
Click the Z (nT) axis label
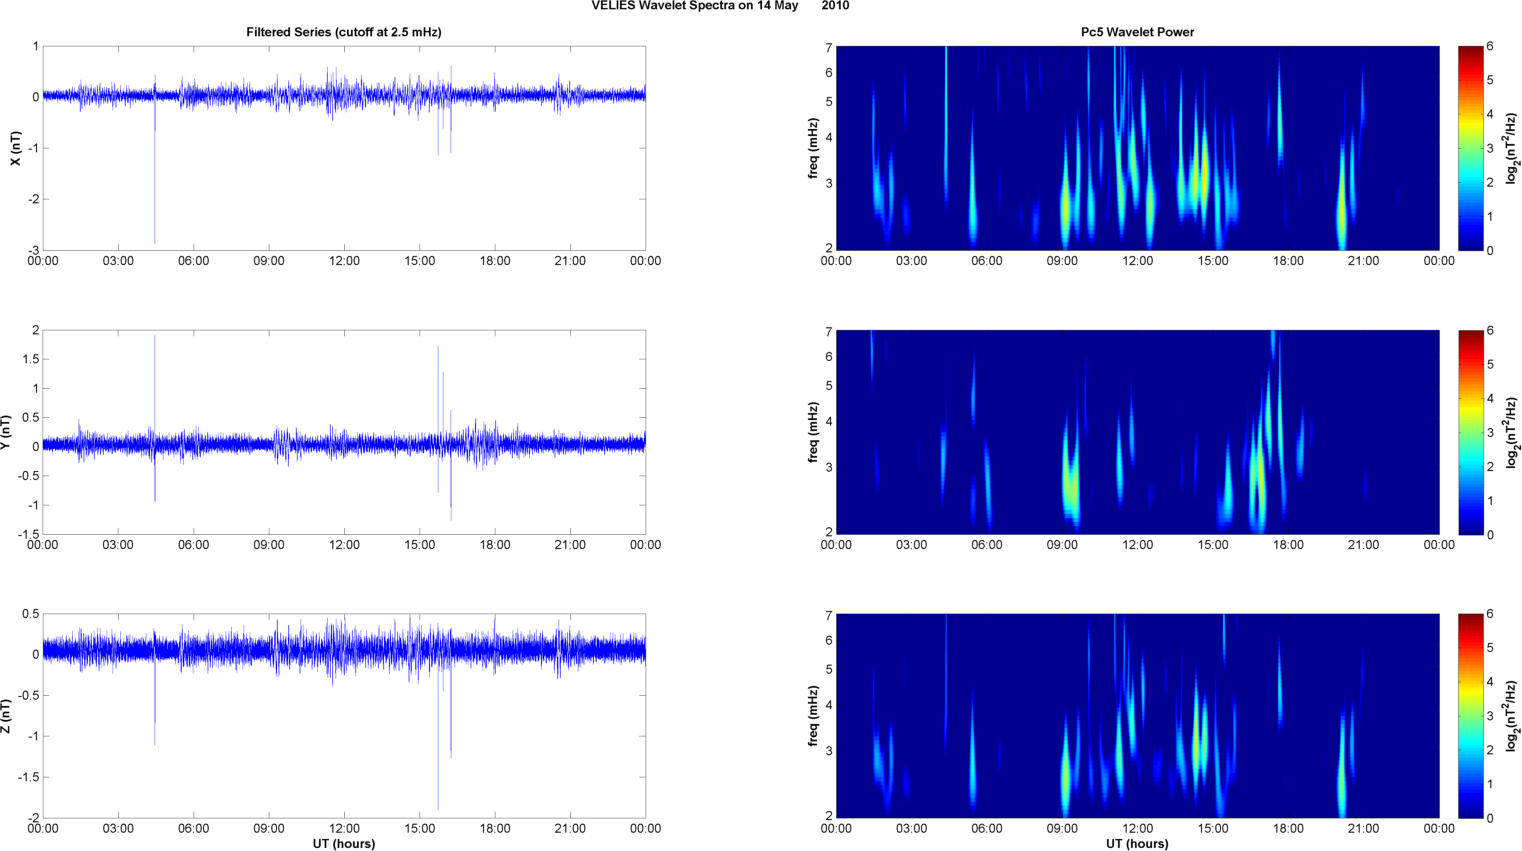[x=6, y=716]
